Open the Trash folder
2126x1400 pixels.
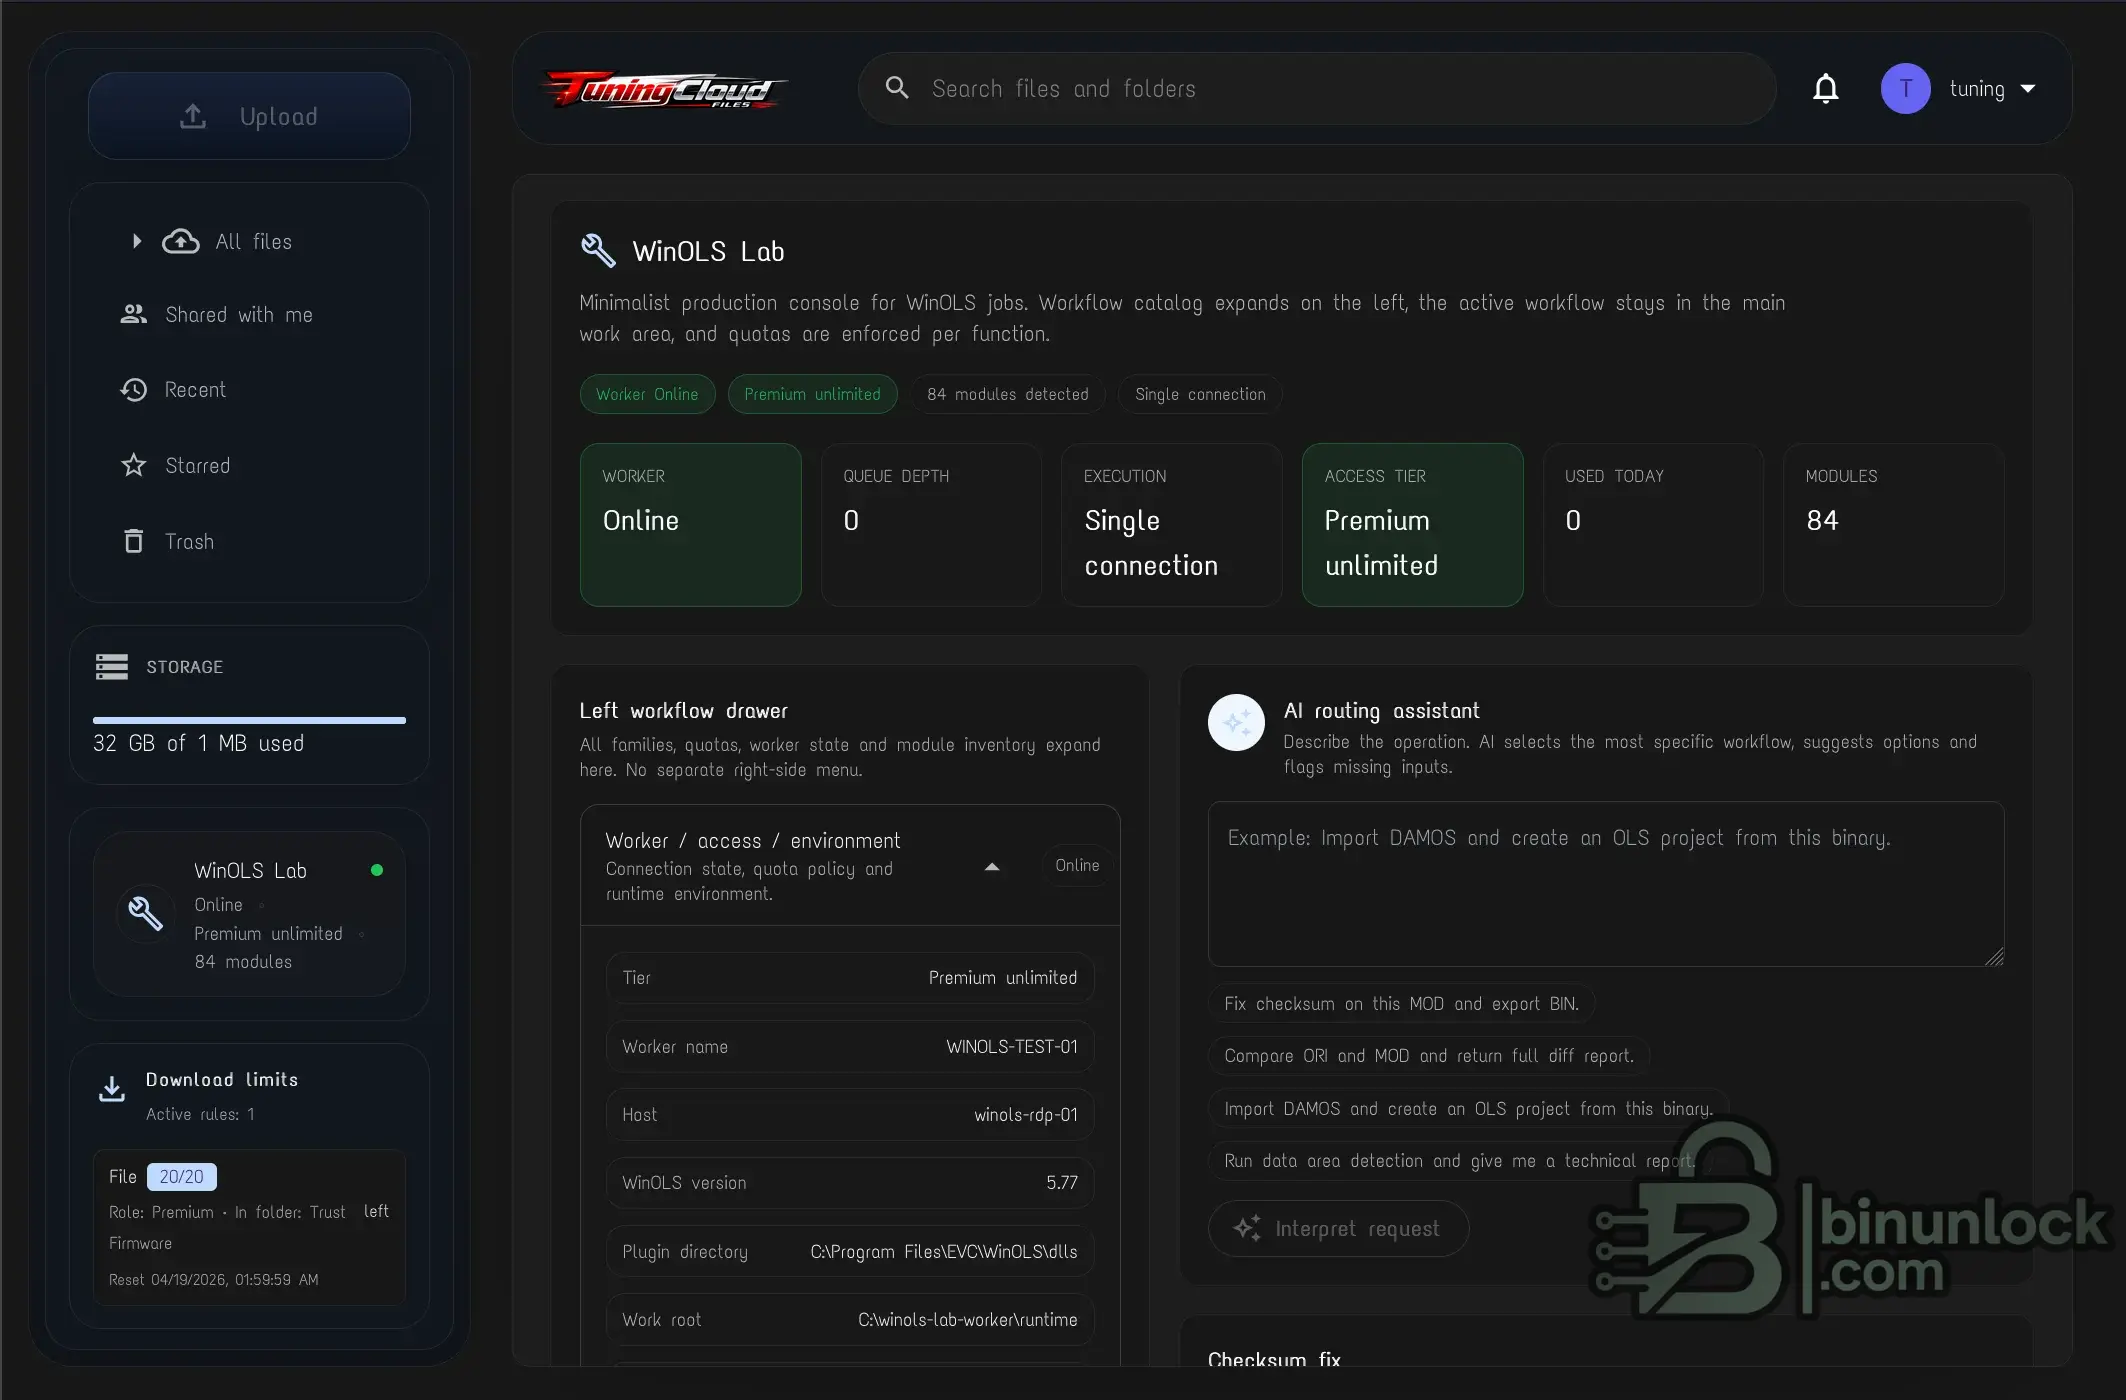tap(189, 541)
